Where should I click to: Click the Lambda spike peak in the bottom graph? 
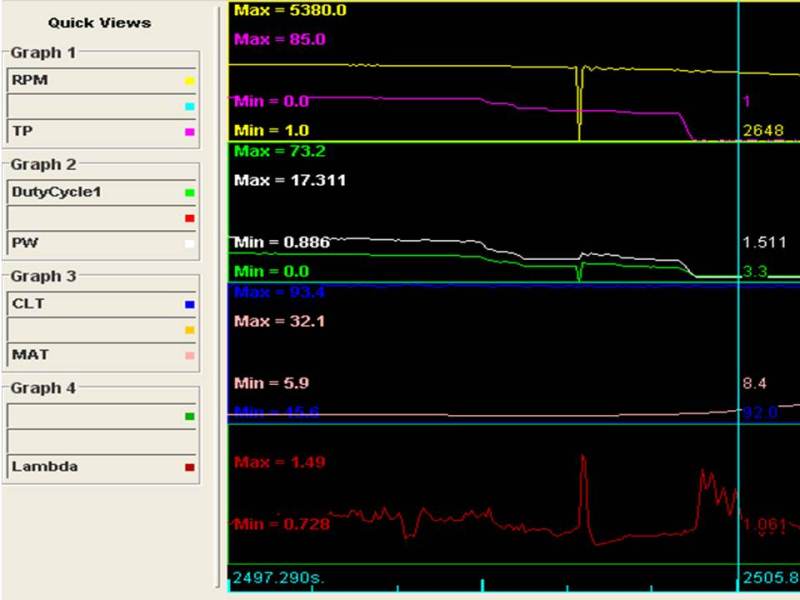(582, 456)
